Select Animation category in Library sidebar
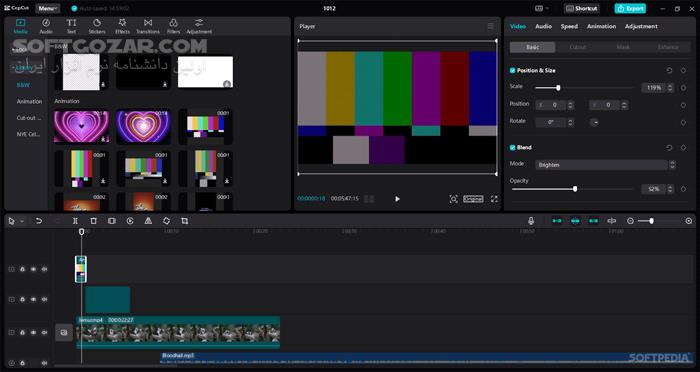 29,102
